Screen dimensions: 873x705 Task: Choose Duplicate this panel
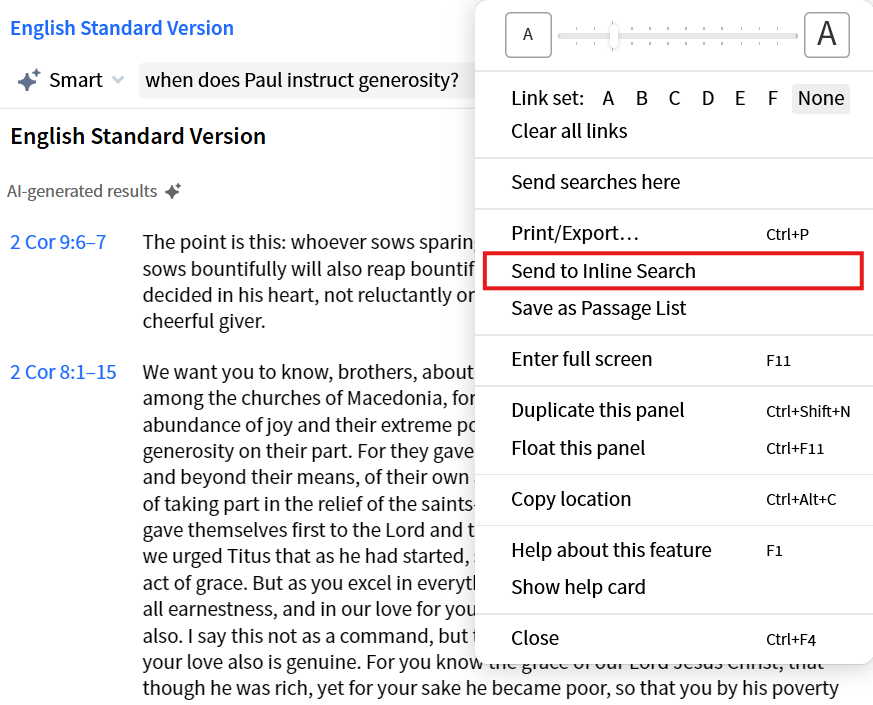click(674, 410)
